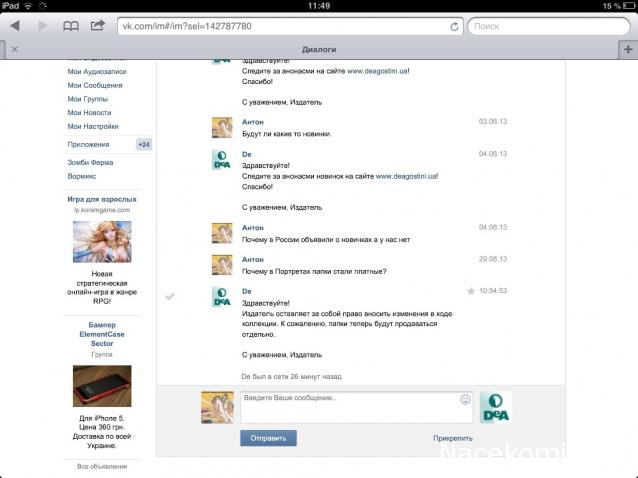Open the Прикрепить attachment menu
This screenshot has height=478, width=638.
point(452,438)
